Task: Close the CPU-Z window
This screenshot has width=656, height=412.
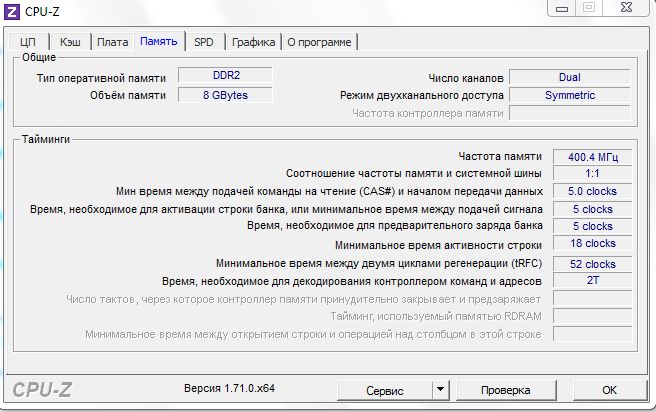Action: tap(626, 8)
